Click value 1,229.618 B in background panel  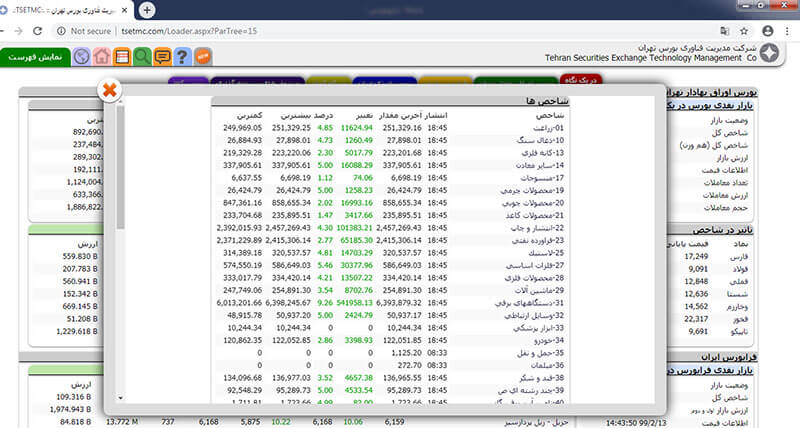pos(77,332)
